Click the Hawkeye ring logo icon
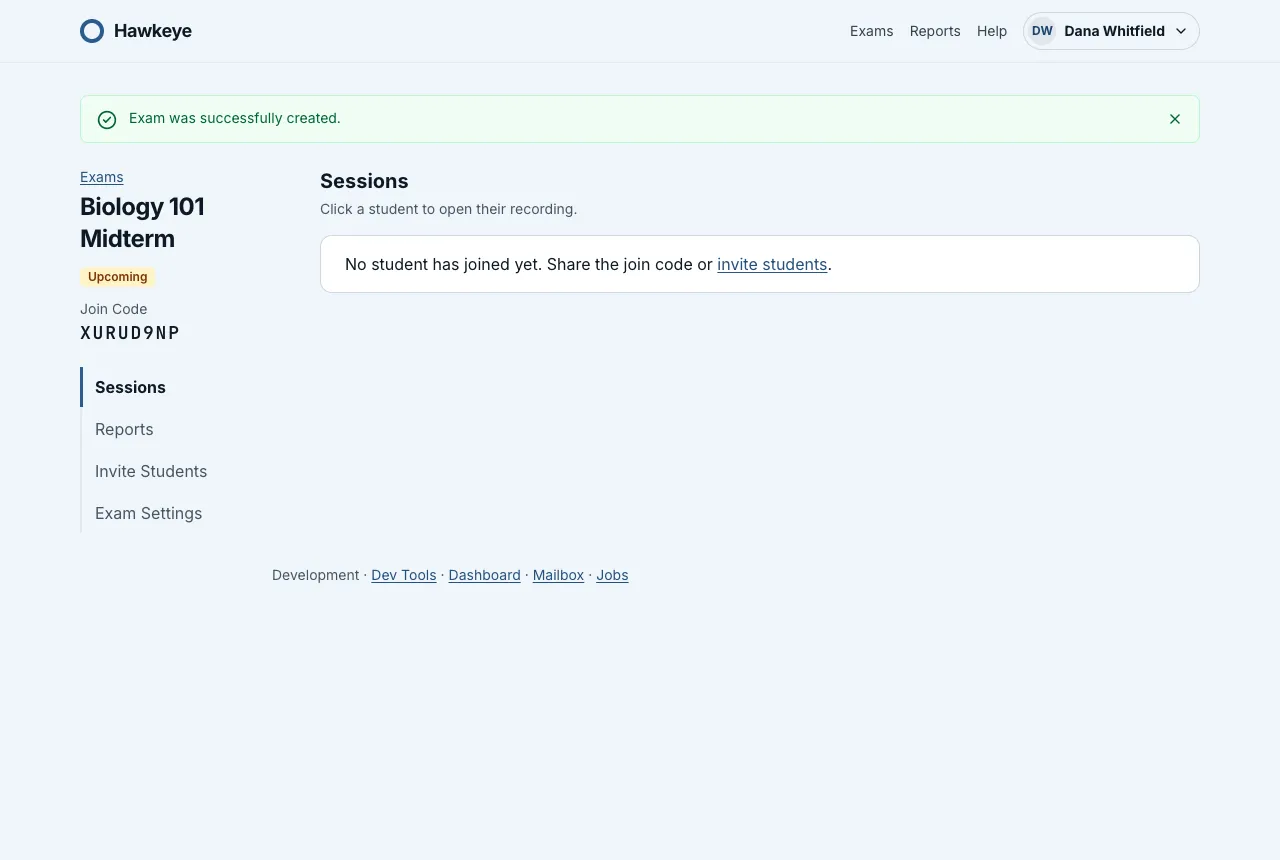Image resolution: width=1280 pixels, height=860 pixels. pos(92,31)
